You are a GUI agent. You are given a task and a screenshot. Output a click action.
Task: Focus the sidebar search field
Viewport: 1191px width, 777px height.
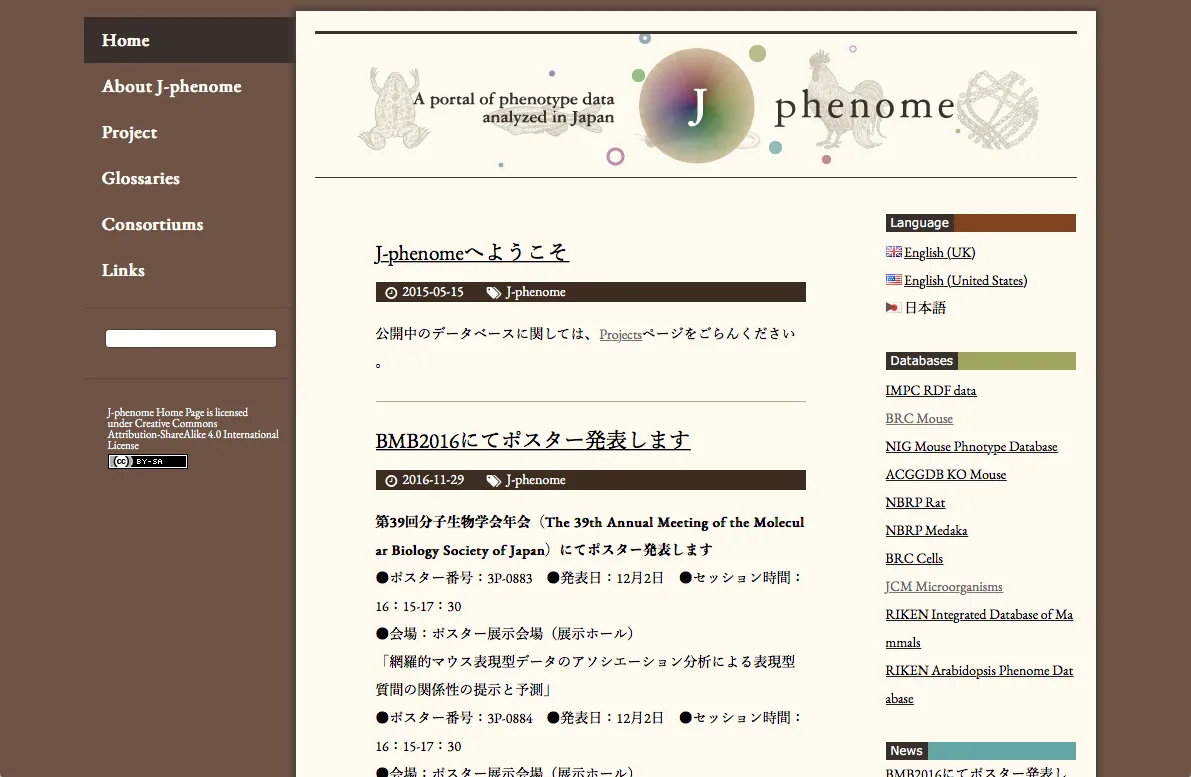click(191, 338)
